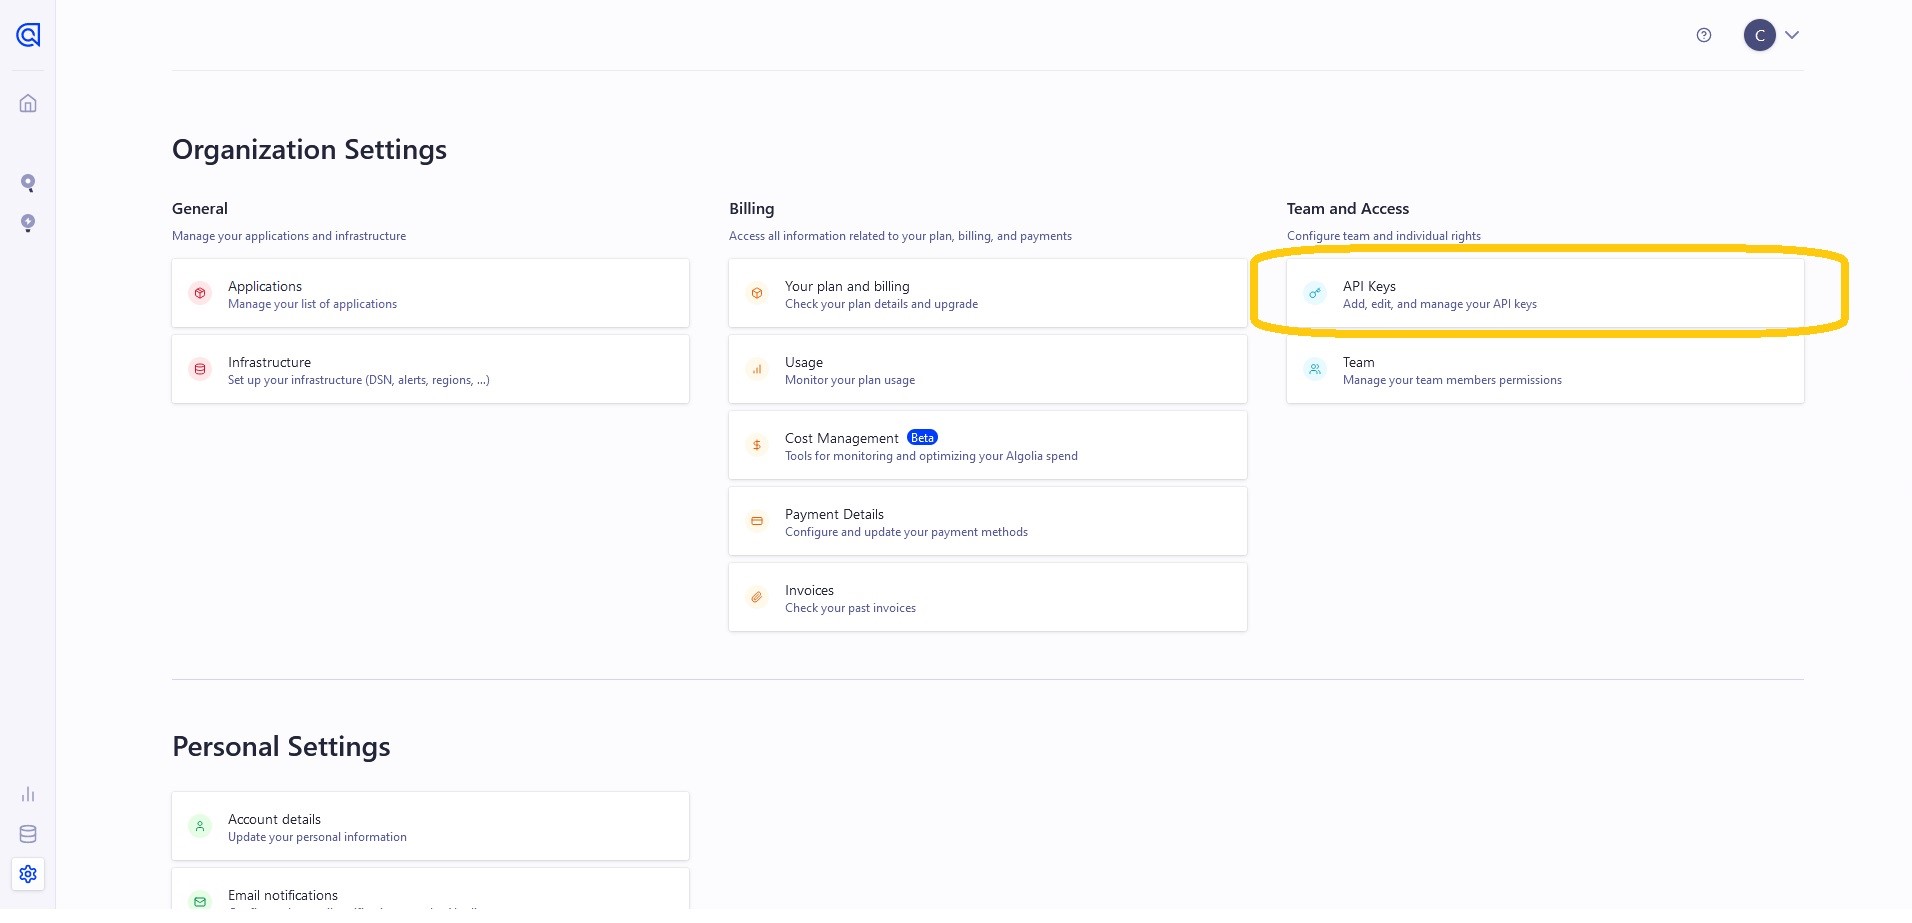Open Your plan and billing
This screenshot has height=923, width=1912.
point(987,293)
